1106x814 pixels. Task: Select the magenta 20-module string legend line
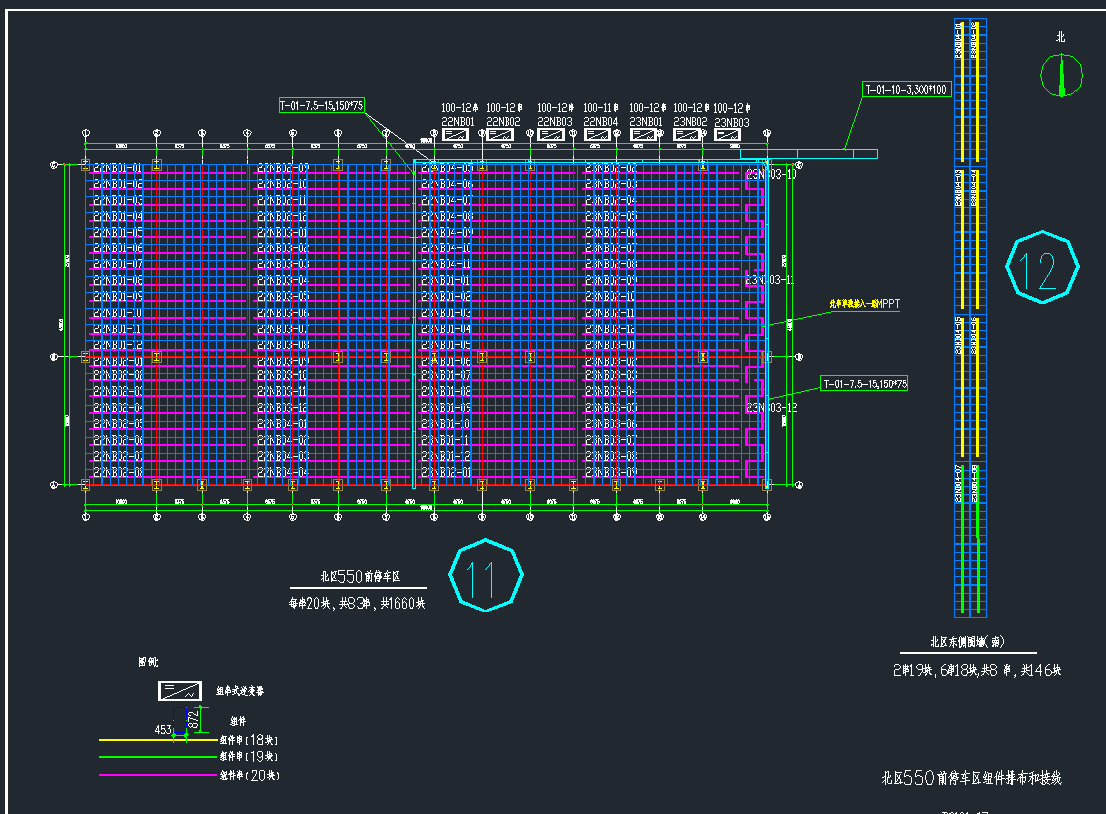[157, 775]
